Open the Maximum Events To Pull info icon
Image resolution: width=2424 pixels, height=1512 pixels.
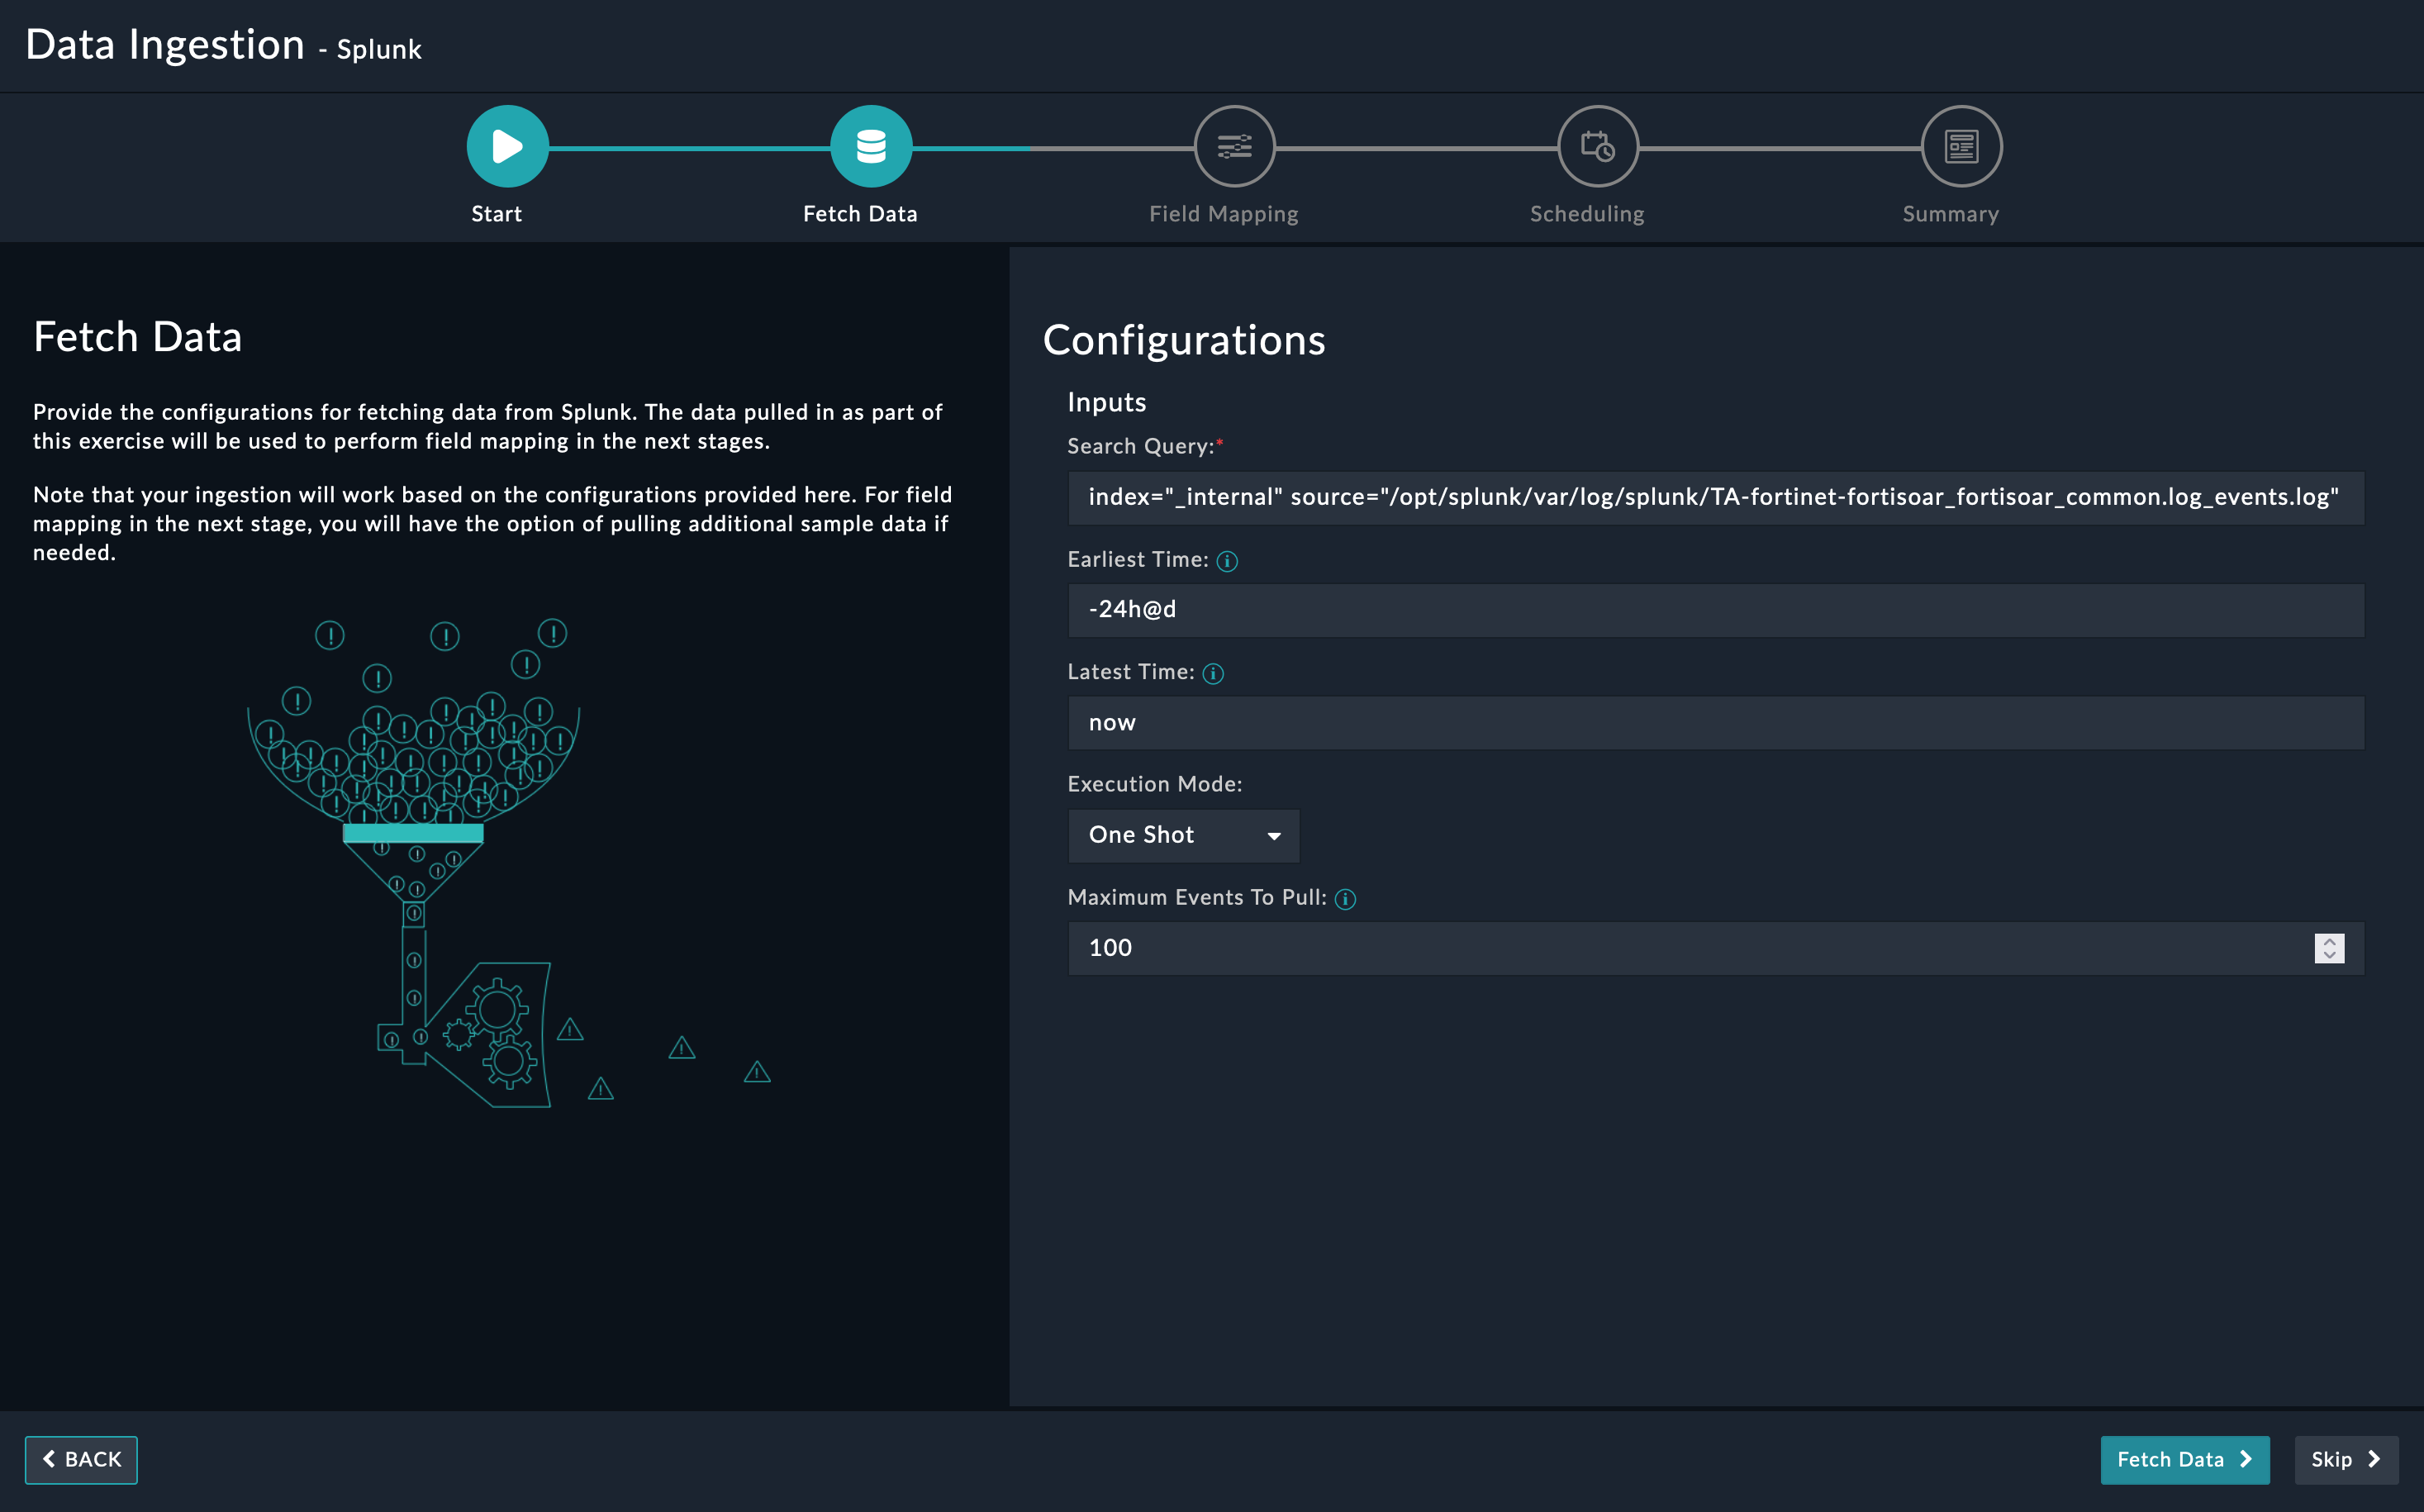point(1346,899)
